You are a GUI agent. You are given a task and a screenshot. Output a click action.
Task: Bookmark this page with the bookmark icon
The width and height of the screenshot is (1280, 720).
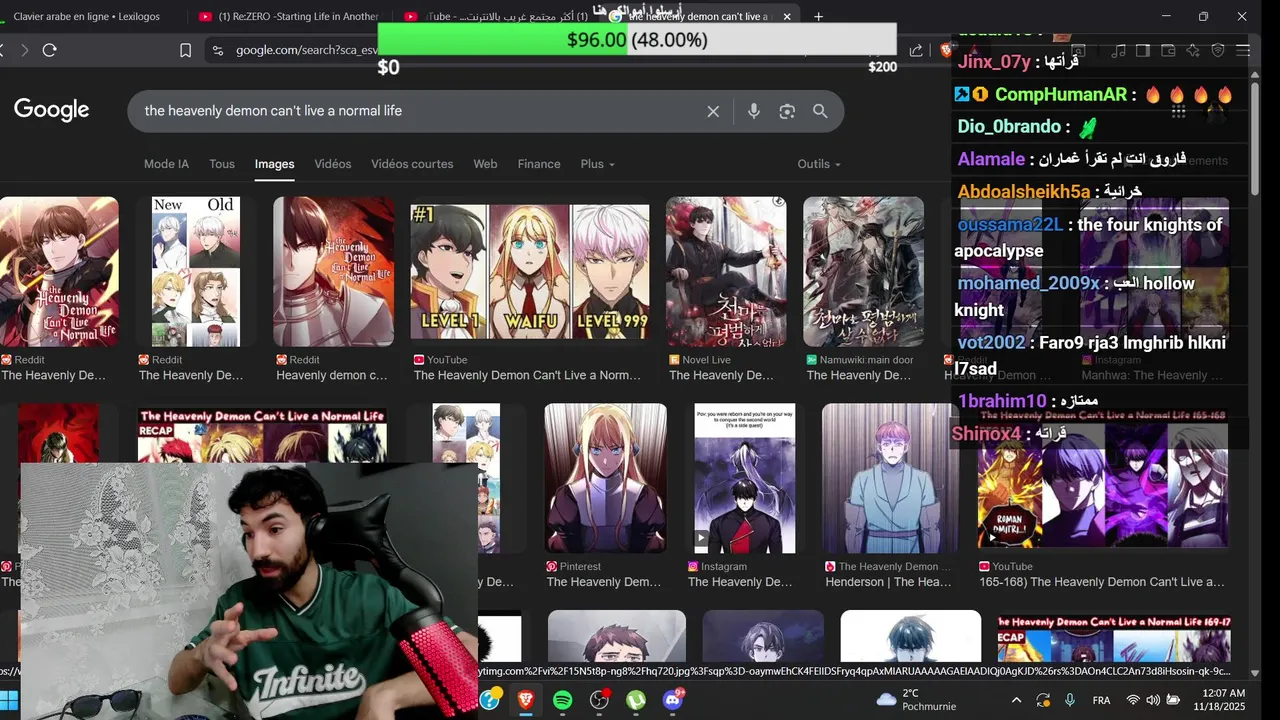185,50
